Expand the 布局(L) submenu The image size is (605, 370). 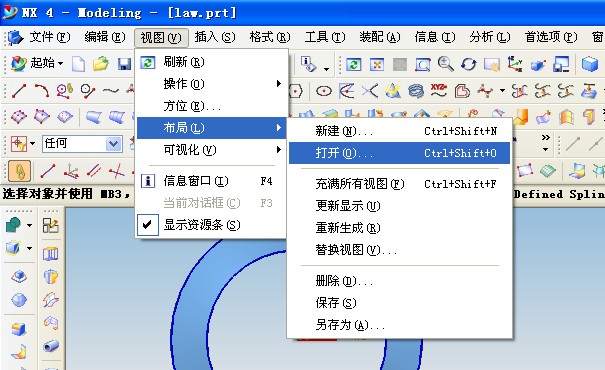(211, 128)
